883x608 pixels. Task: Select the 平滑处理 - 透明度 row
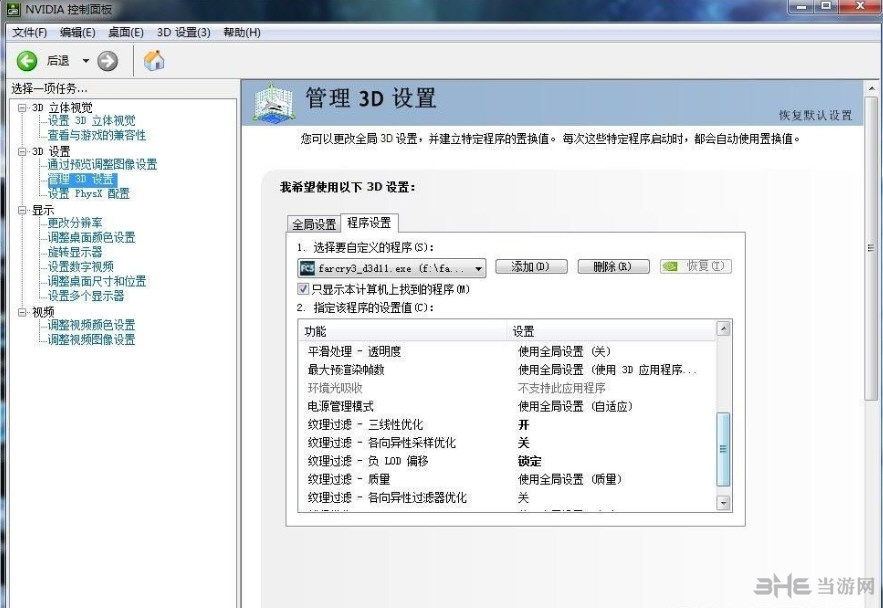pos(507,352)
